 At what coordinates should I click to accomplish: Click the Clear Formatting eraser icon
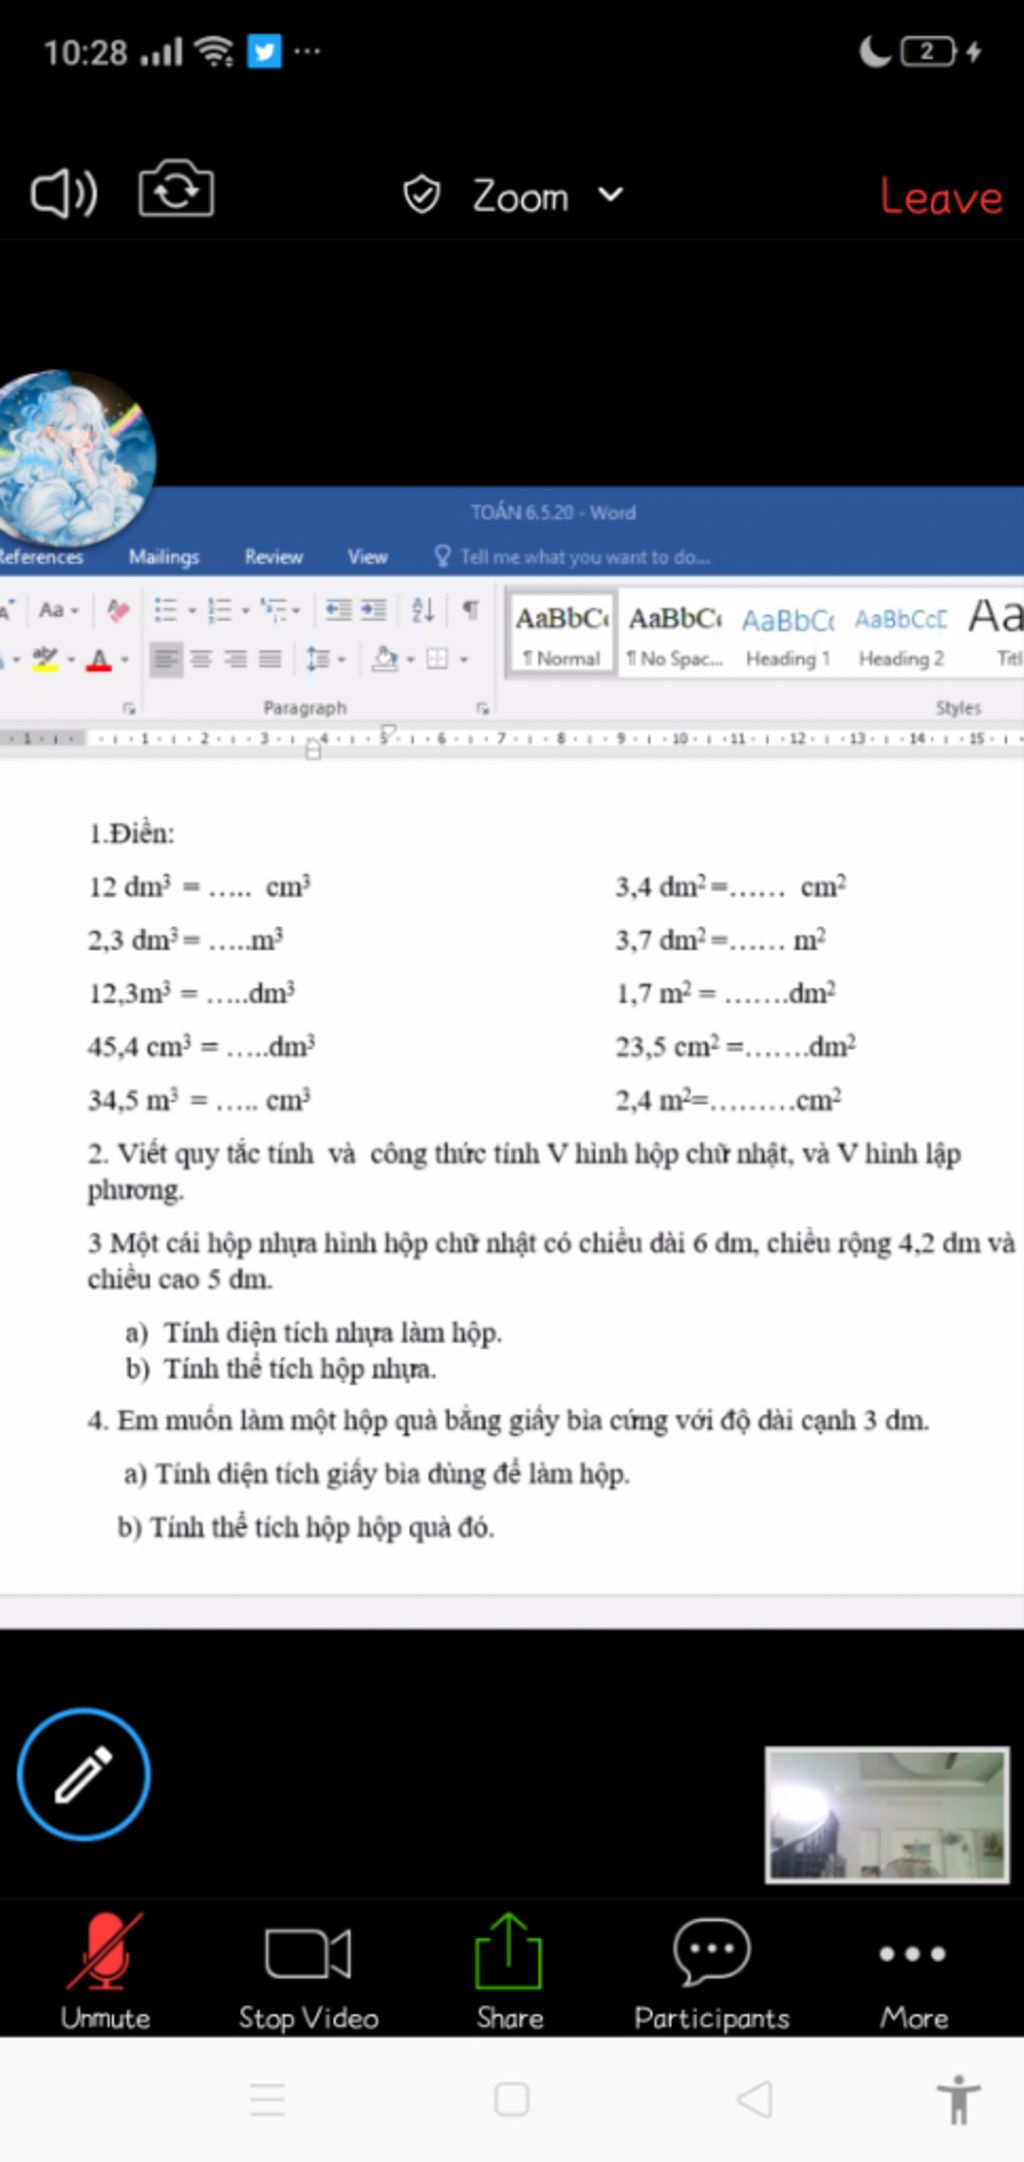pyautogui.click(x=118, y=609)
